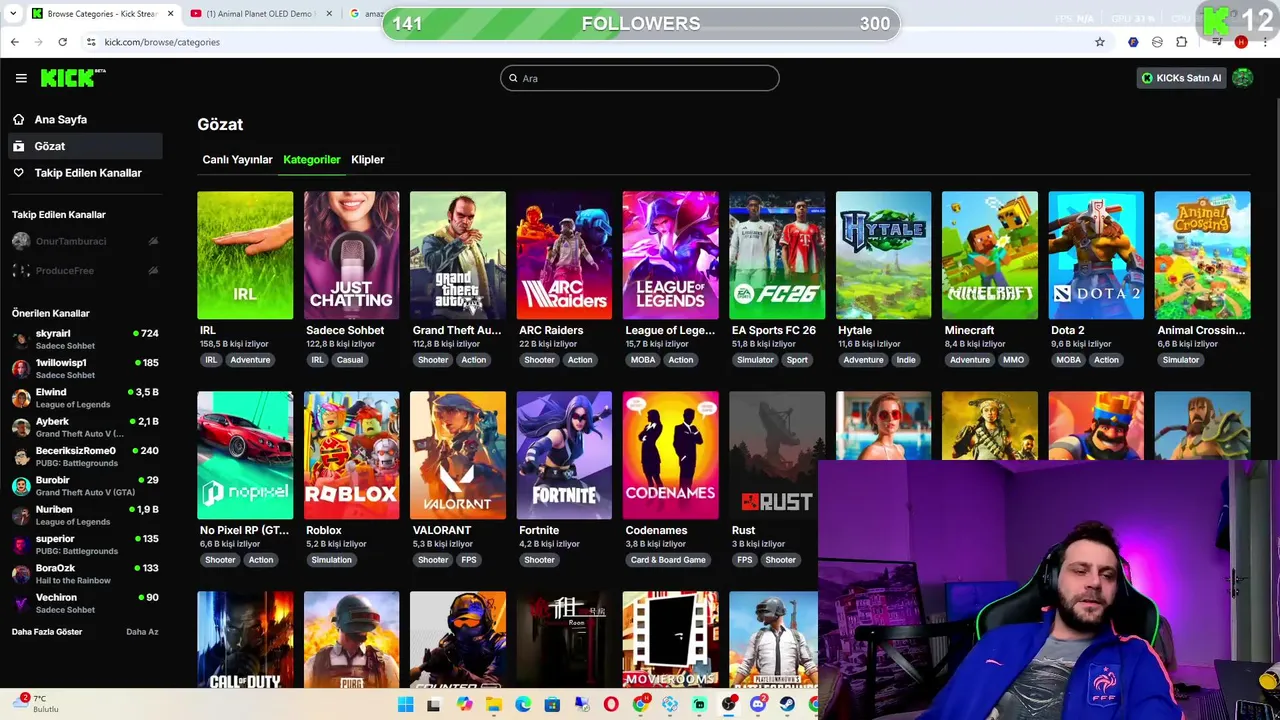Open Vechiron channel avatar

21,604
